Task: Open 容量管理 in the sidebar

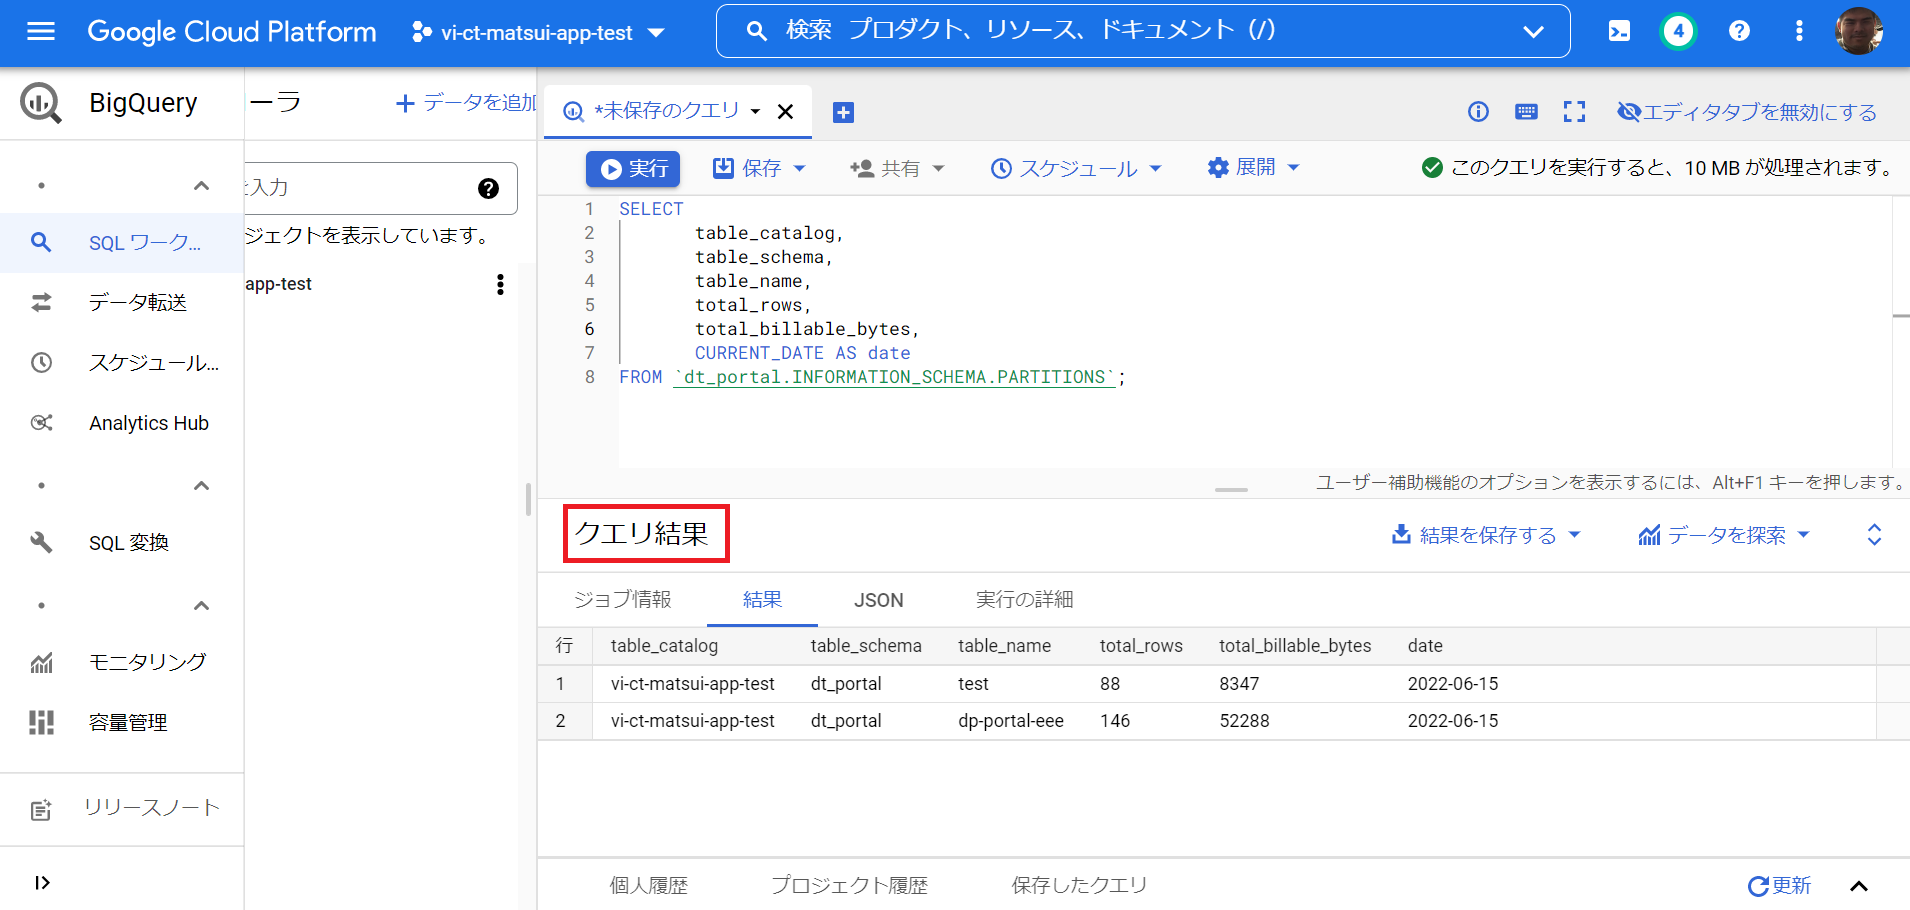Action: tap(122, 722)
